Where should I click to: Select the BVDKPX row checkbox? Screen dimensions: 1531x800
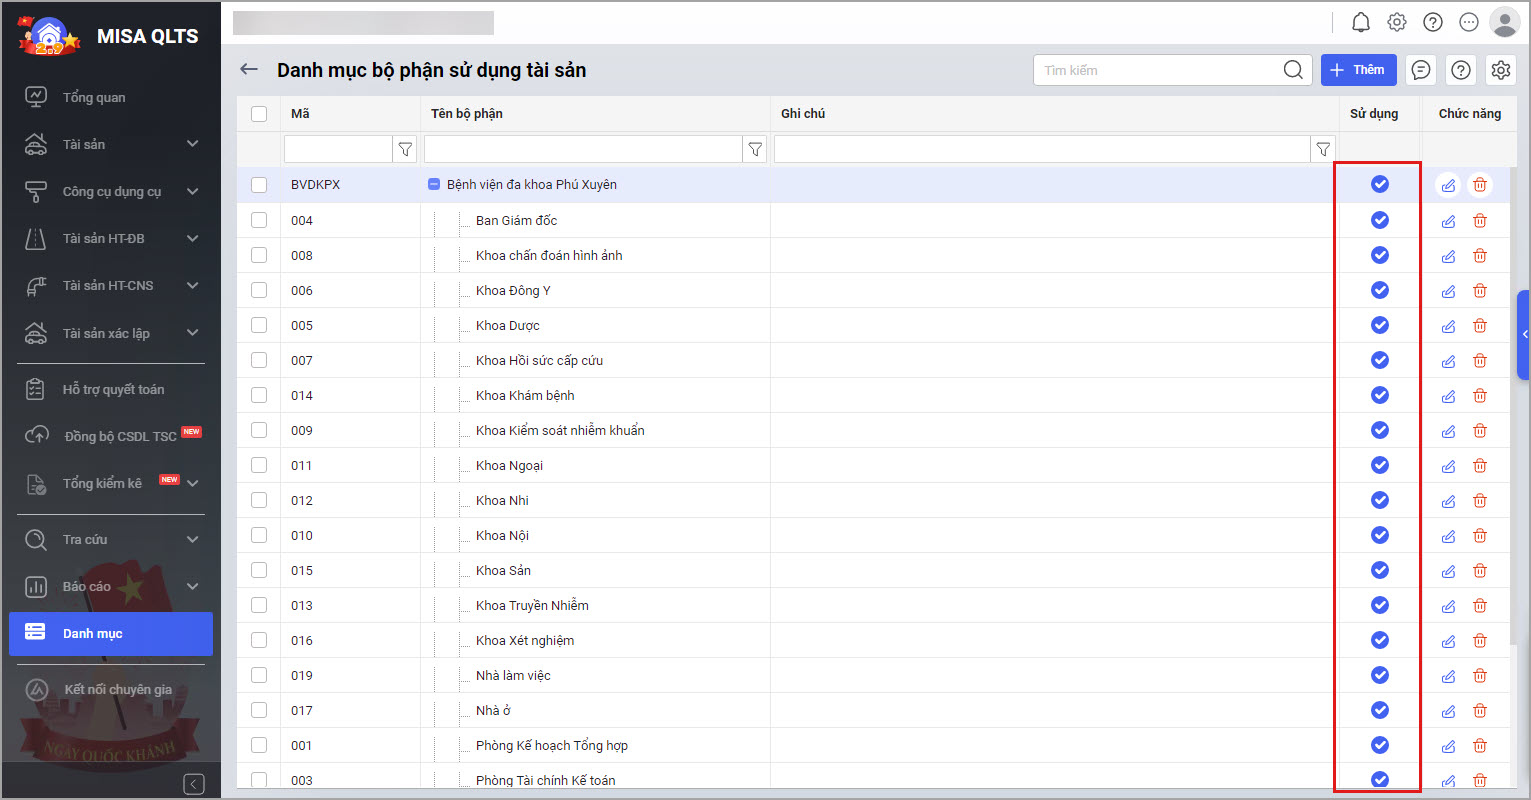259,185
